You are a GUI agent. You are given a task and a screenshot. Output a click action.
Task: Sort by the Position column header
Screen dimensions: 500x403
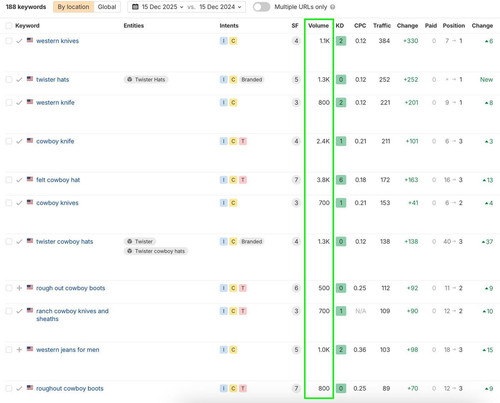(454, 26)
